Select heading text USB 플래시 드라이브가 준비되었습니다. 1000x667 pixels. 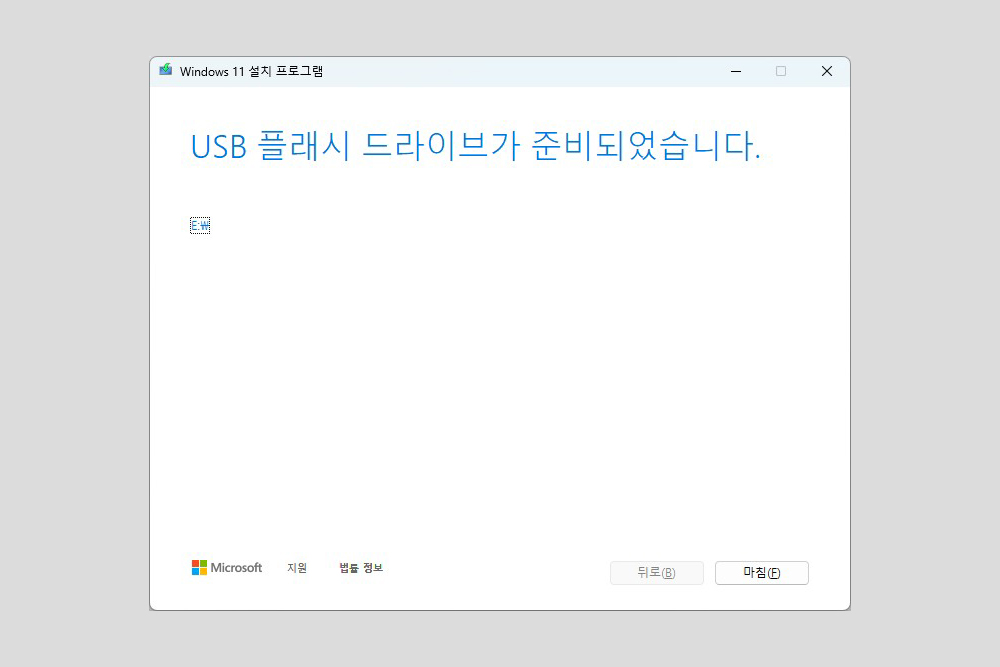(476, 146)
